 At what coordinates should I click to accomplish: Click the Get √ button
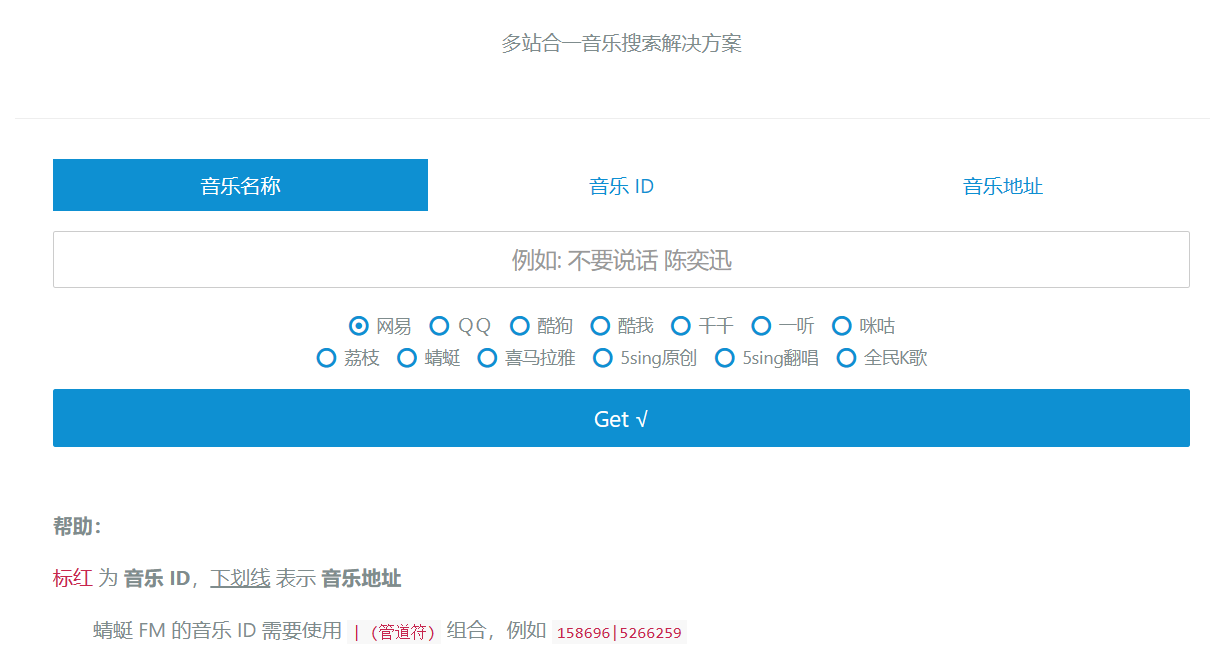point(621,418)
